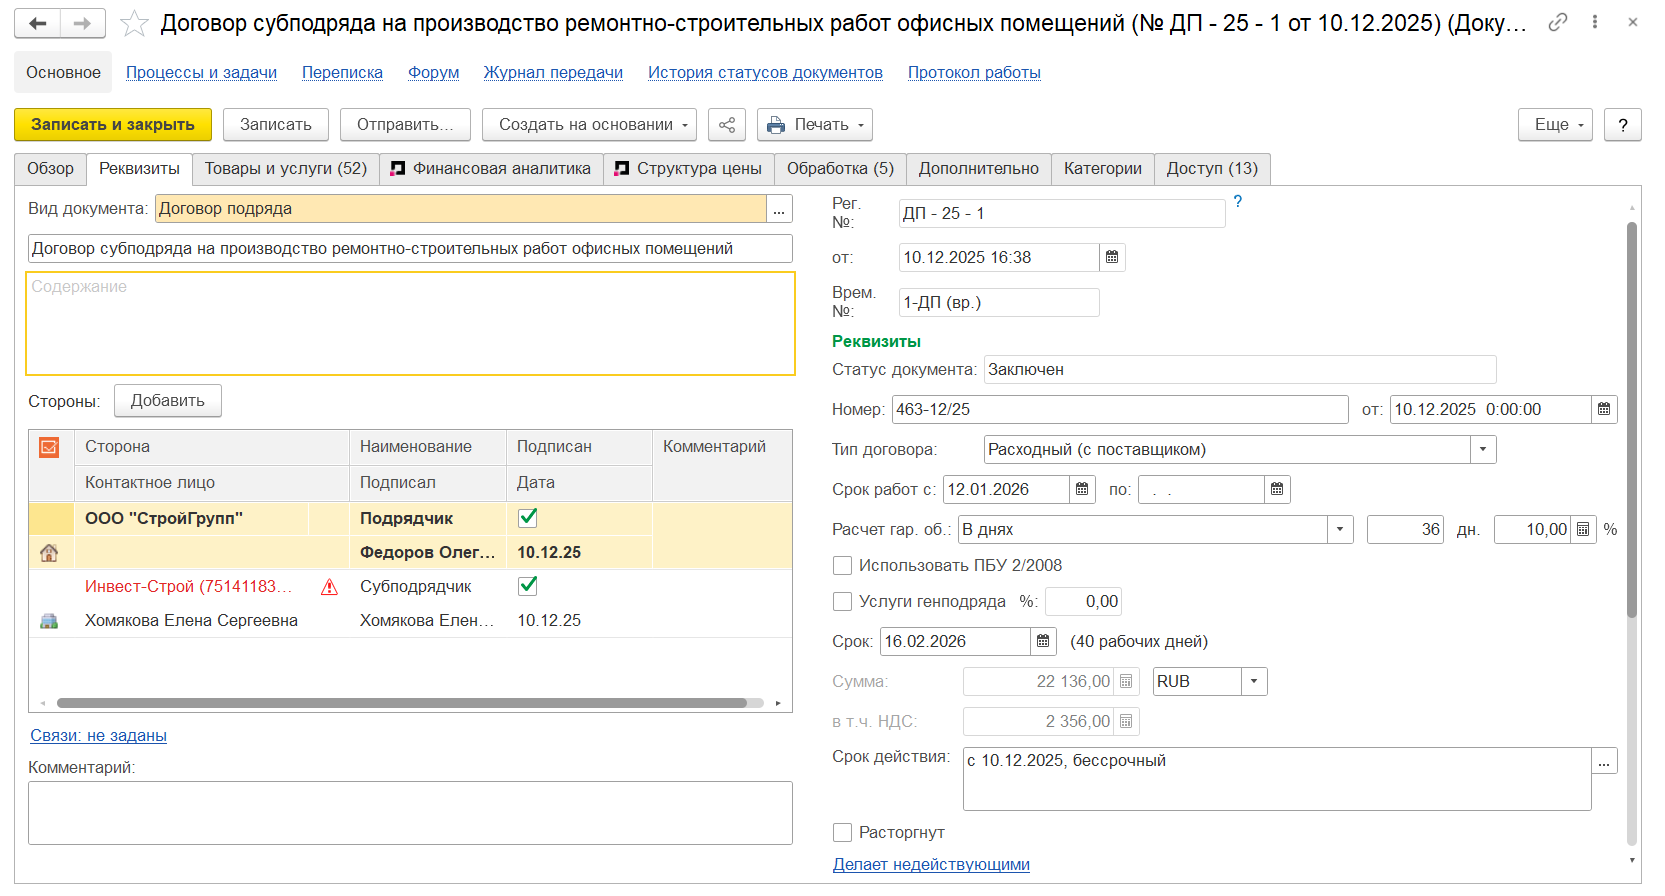The image size is (1665, 896).
Task: Open the Доступ (13) tab
Action: tap(1212, 169)
